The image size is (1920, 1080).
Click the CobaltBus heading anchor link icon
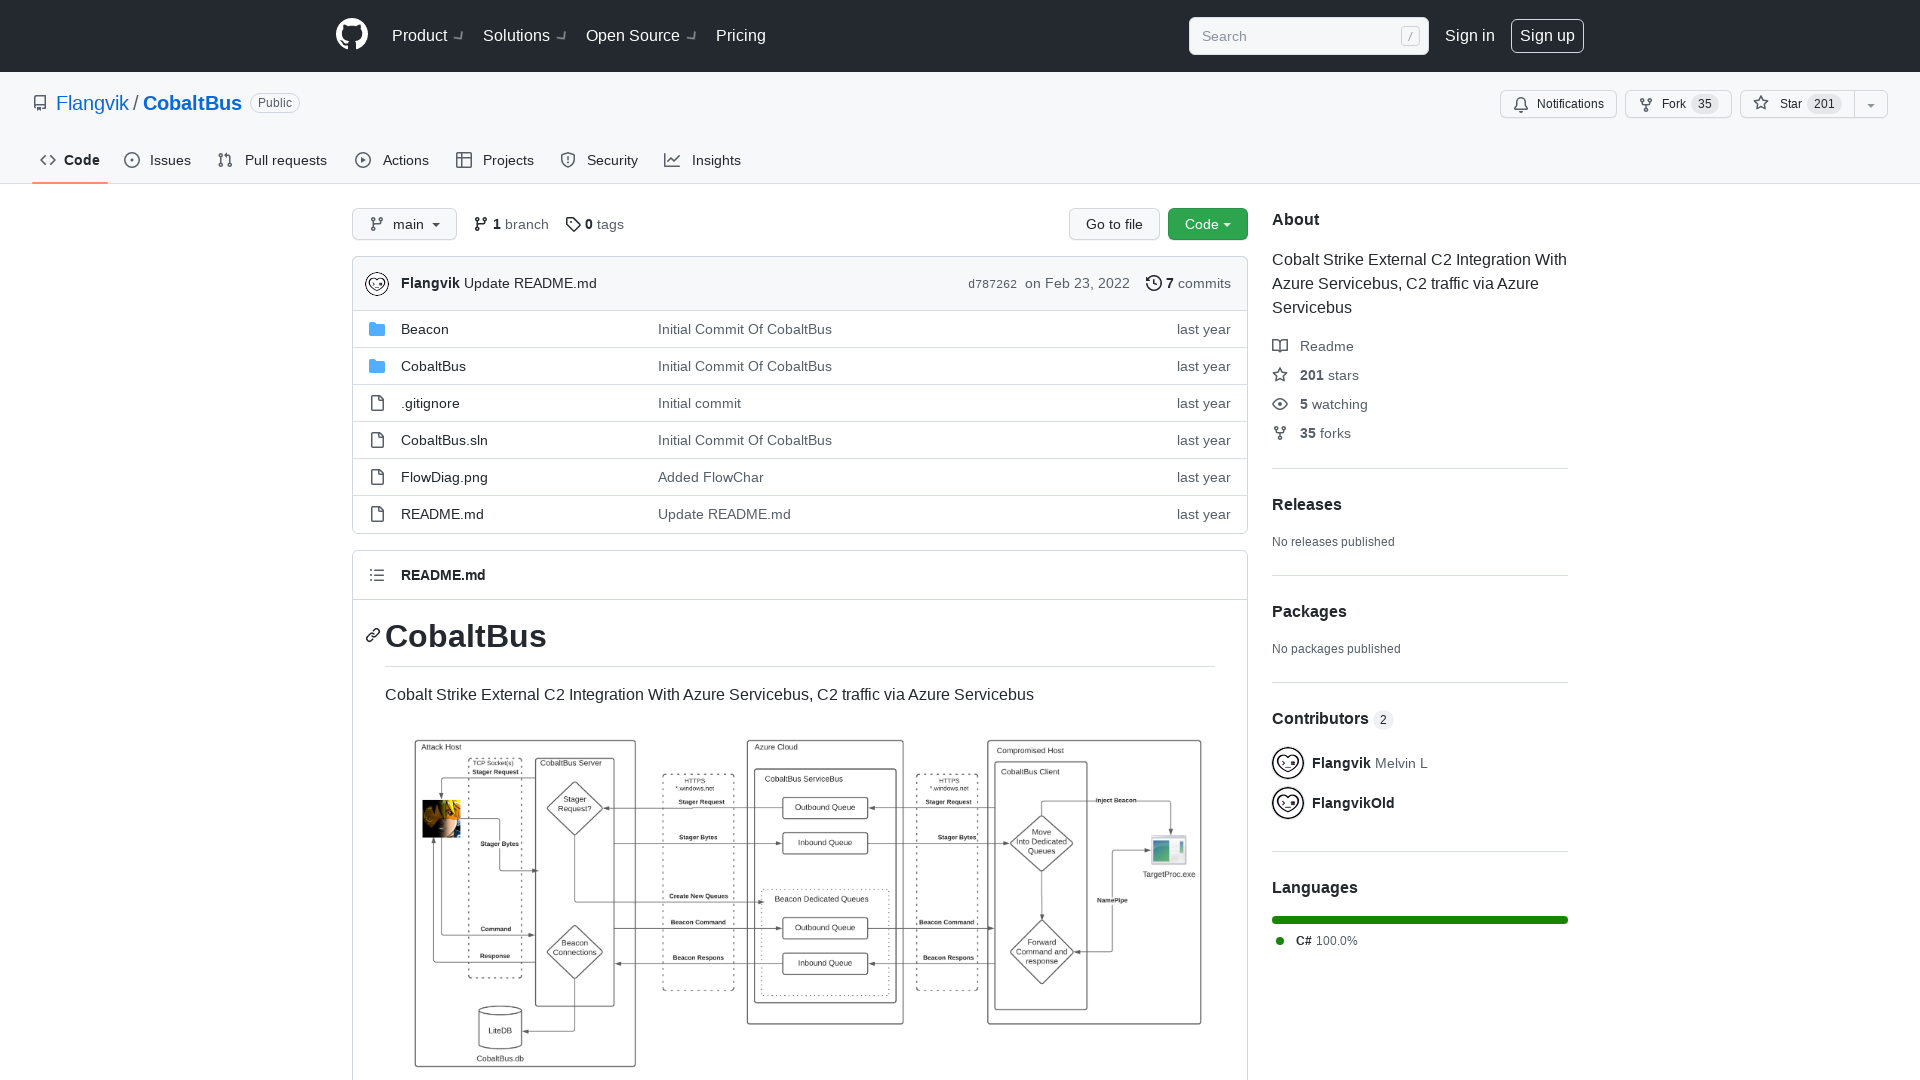pos(373,636)
